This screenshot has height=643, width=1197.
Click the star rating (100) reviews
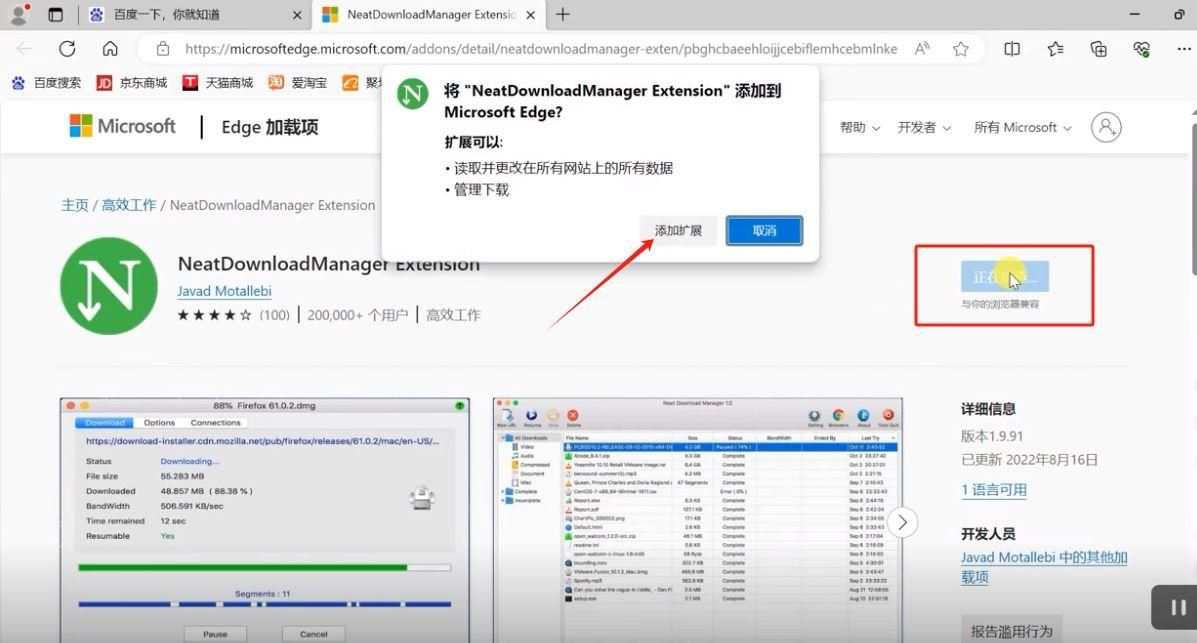233,315
